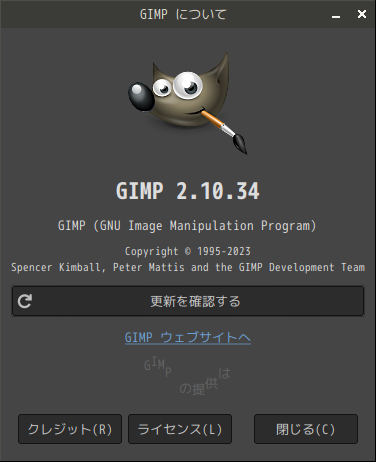Click the GIMP について title bar text
This screenshot has width=376, height=462.
point(183,14)
